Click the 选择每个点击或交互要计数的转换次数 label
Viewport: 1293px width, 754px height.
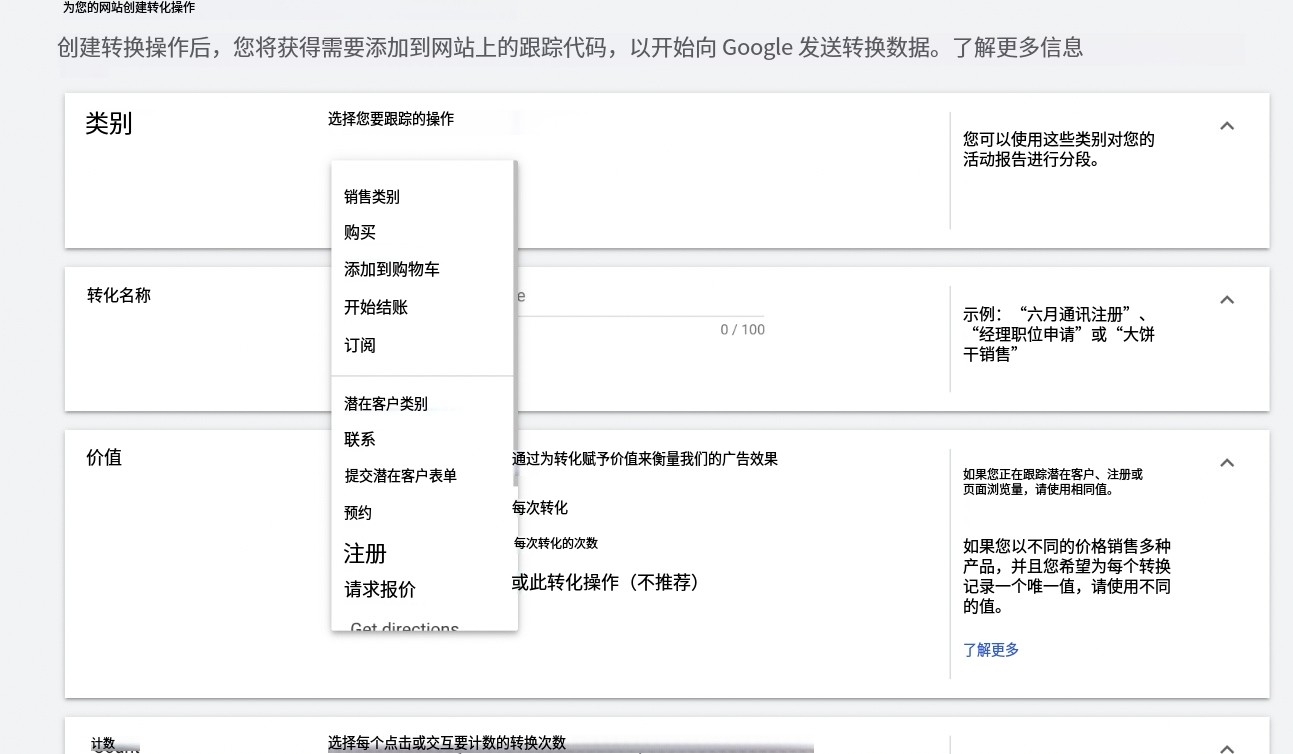point(447,743)
